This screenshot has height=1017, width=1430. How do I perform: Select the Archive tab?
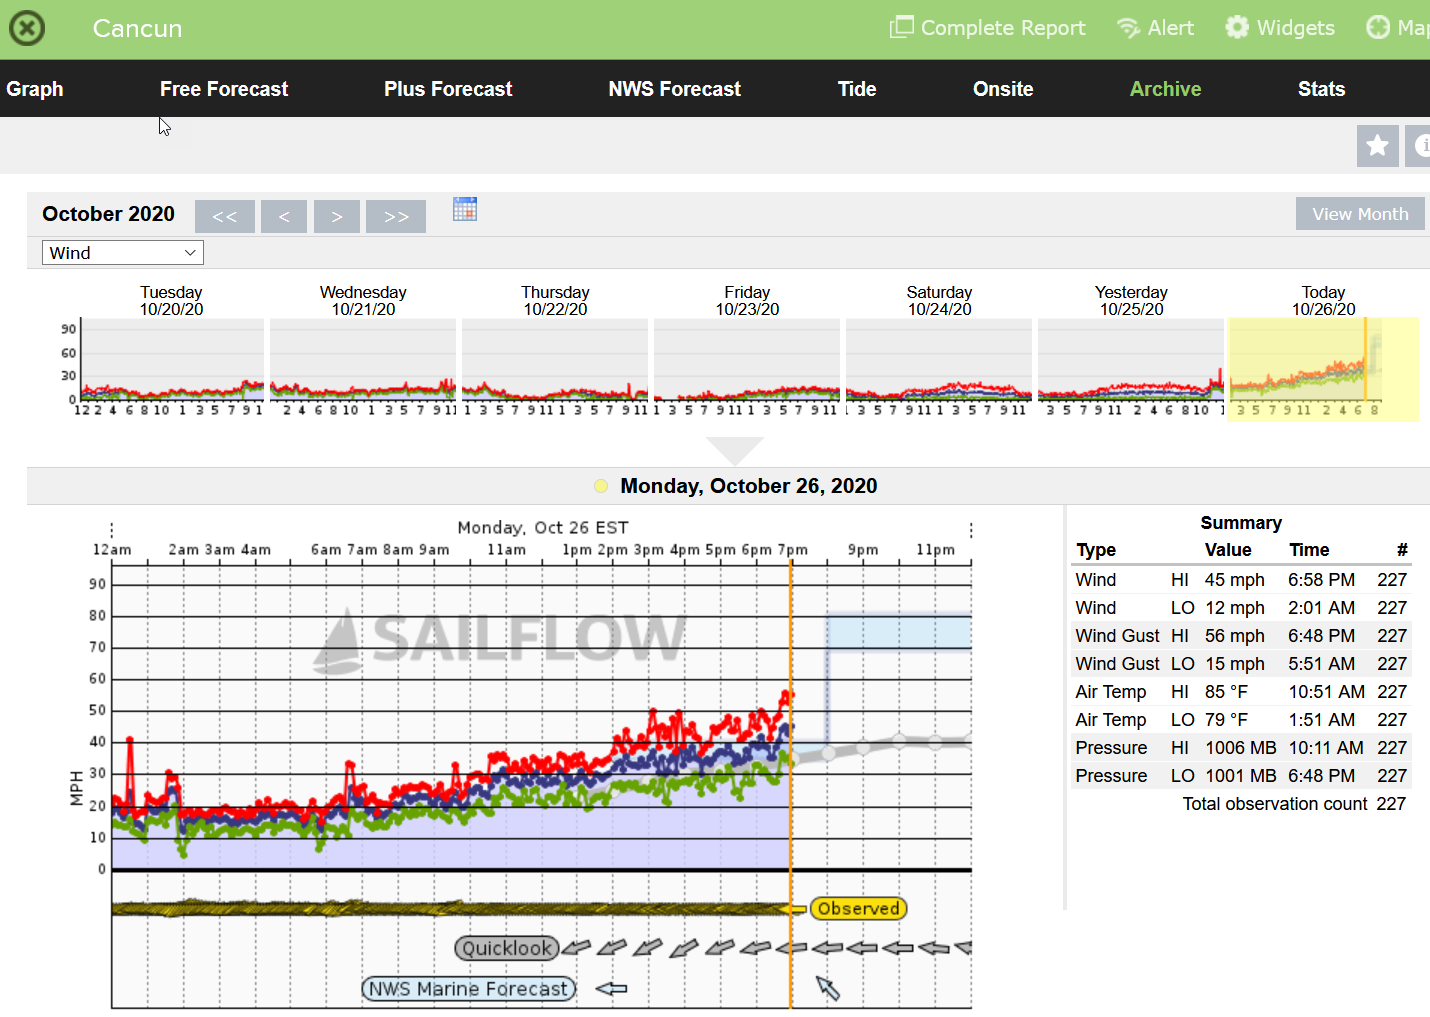1166,89
